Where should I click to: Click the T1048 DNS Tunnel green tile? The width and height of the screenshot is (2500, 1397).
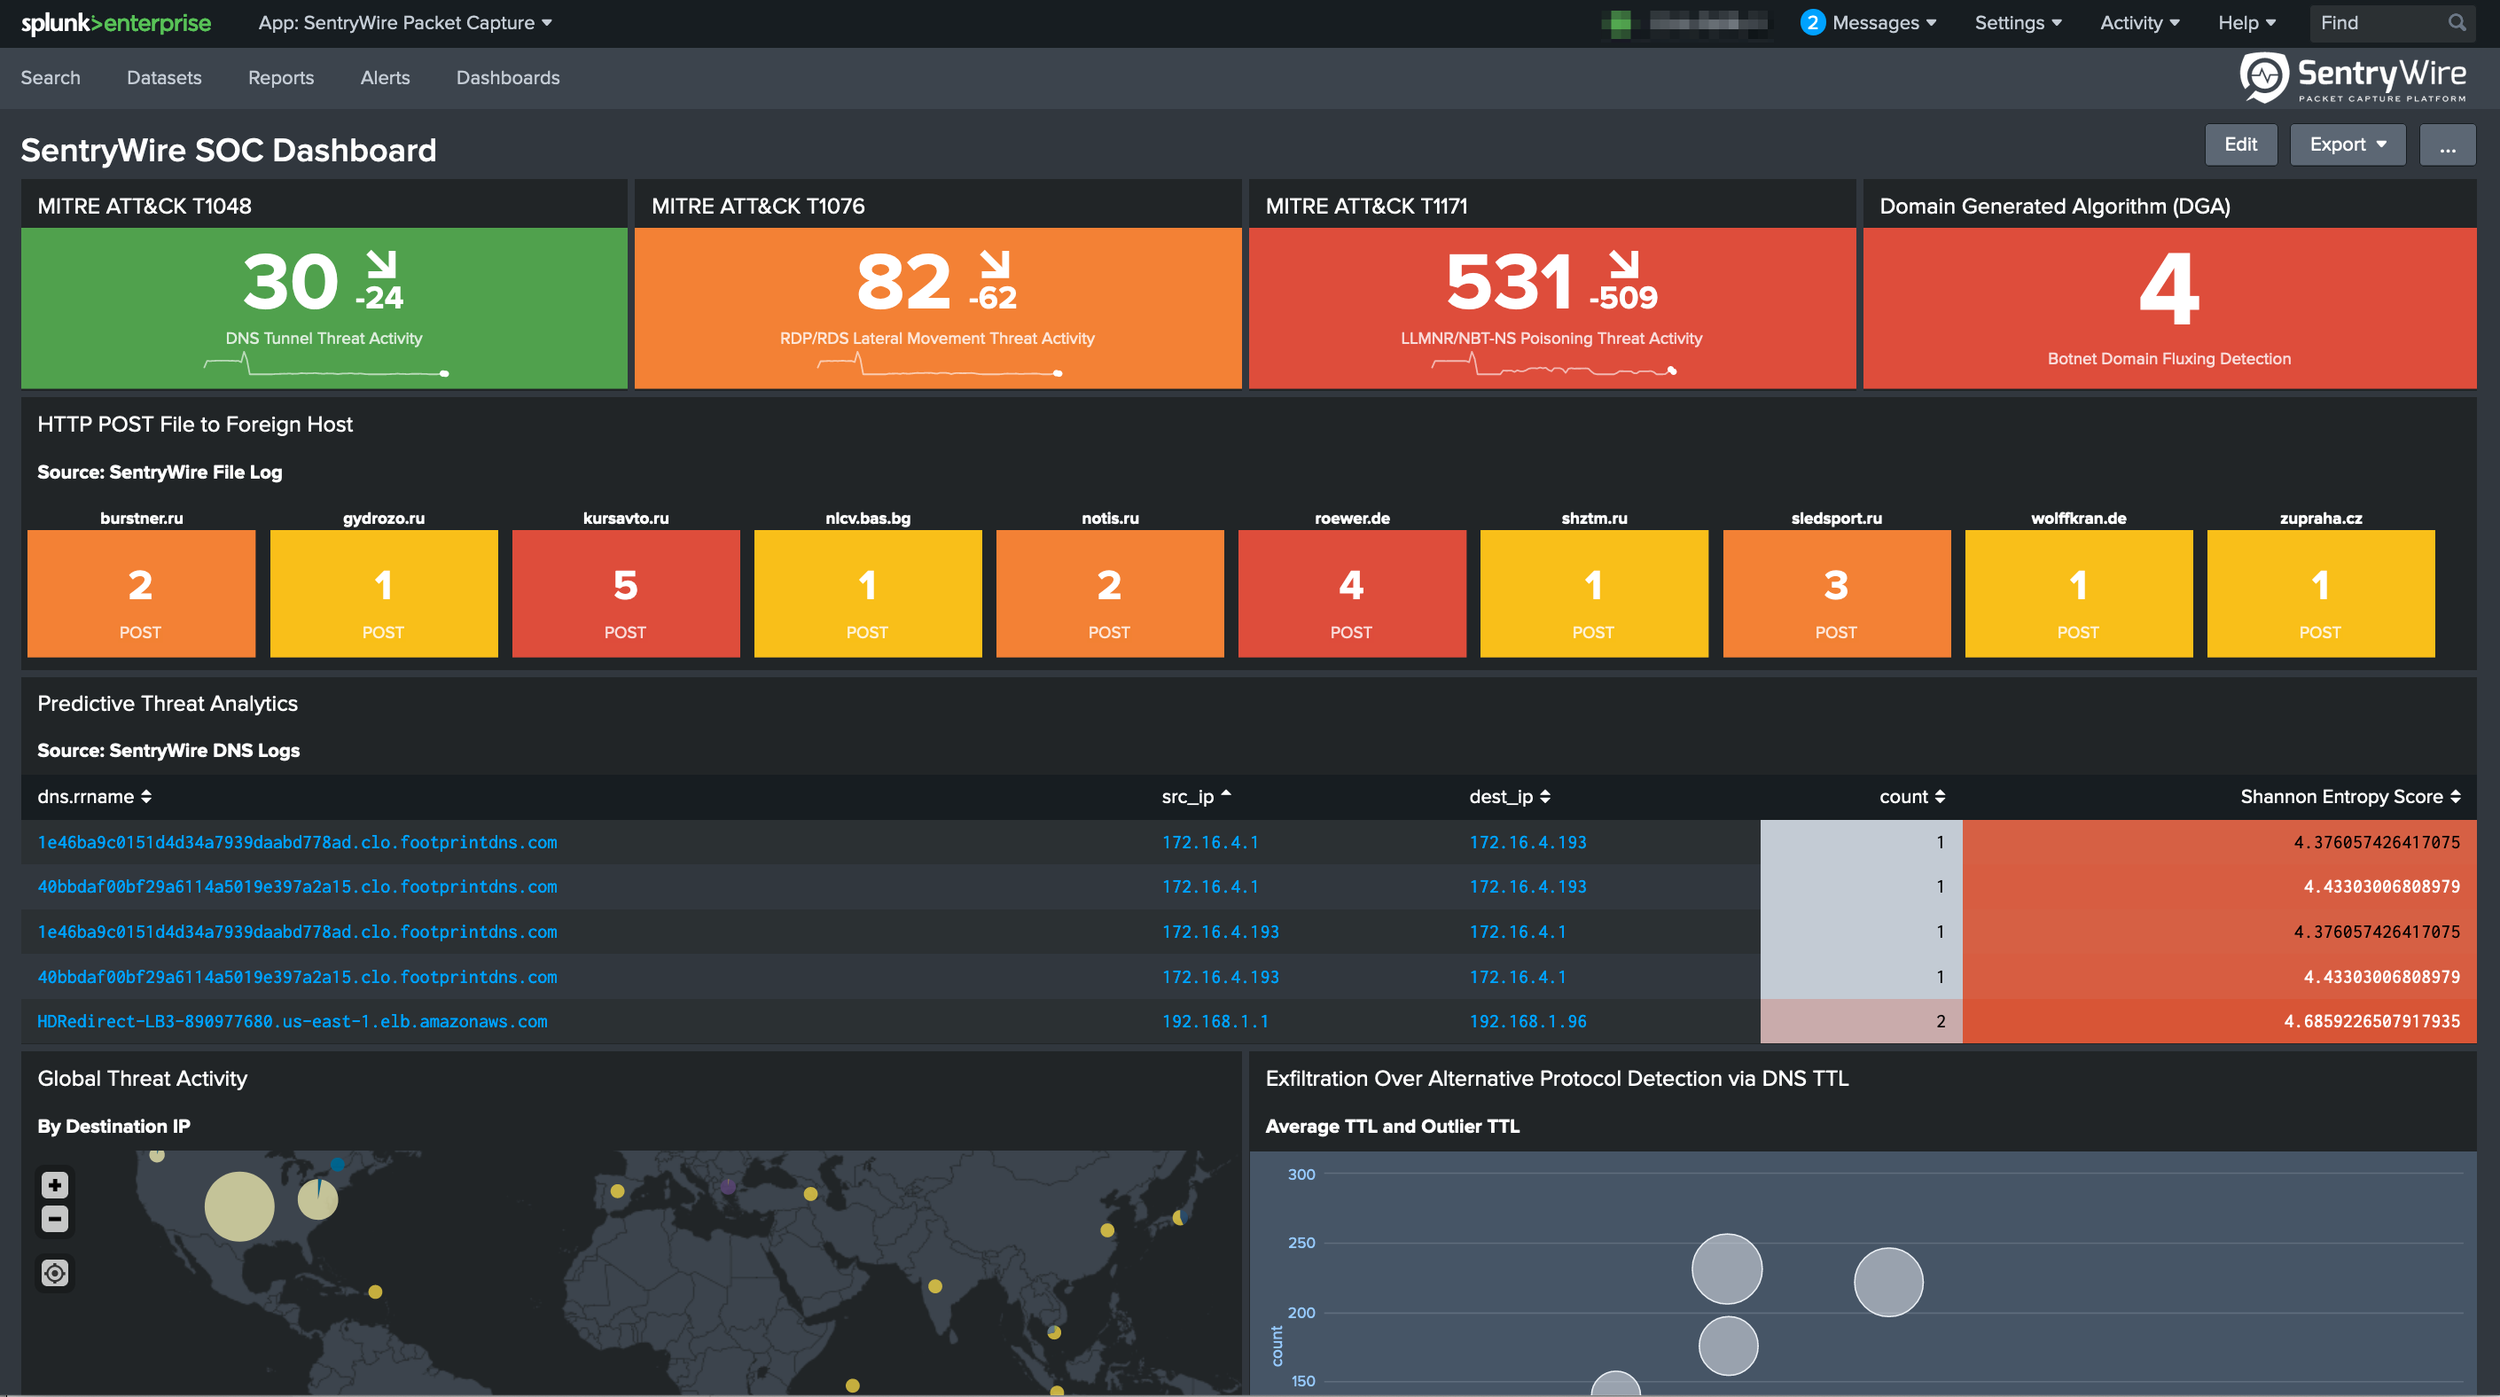coord(324,308)
